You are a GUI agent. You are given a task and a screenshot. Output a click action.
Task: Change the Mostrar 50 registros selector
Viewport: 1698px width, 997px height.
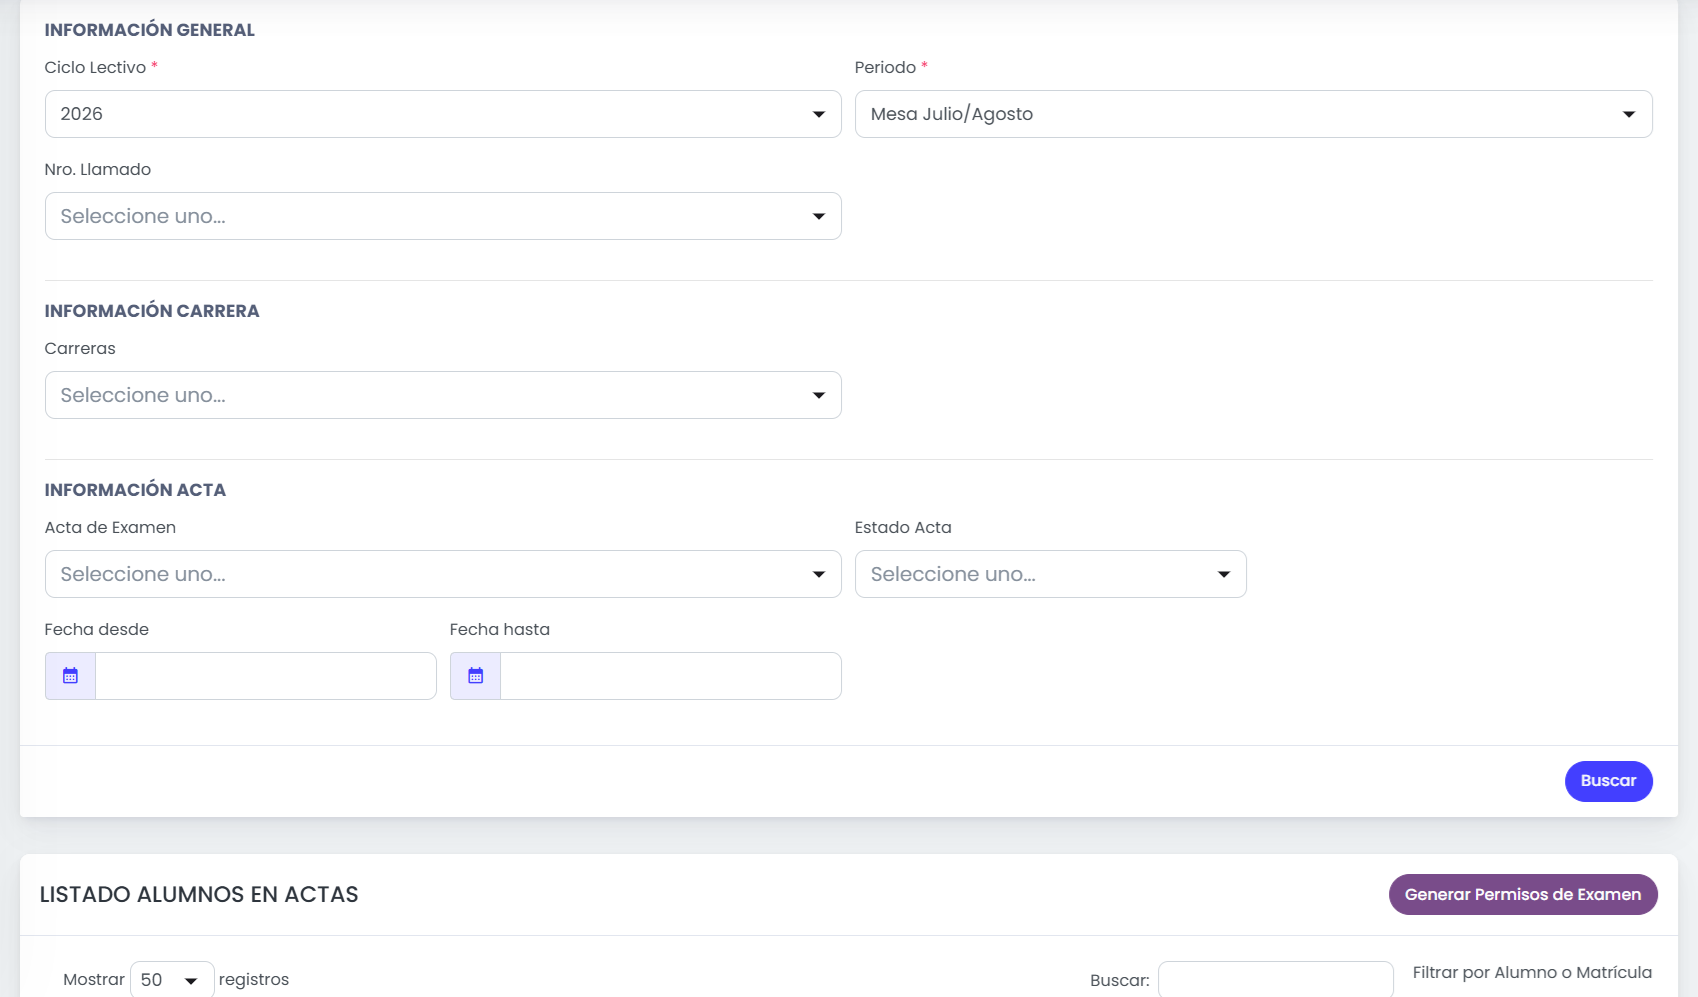(x=172, y=980)
